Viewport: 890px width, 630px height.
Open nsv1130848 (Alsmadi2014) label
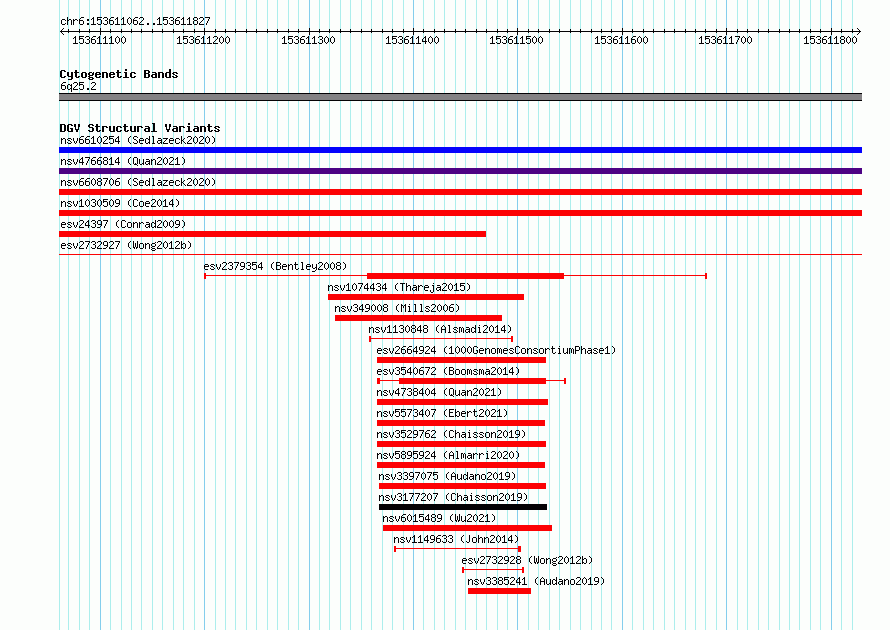440,329
